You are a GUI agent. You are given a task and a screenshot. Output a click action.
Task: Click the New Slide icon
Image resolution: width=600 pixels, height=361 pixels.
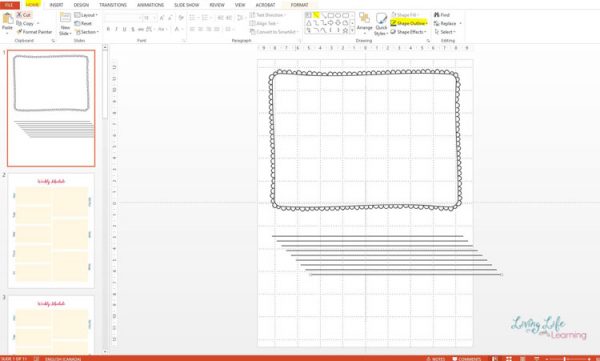[x=65, y=18]
